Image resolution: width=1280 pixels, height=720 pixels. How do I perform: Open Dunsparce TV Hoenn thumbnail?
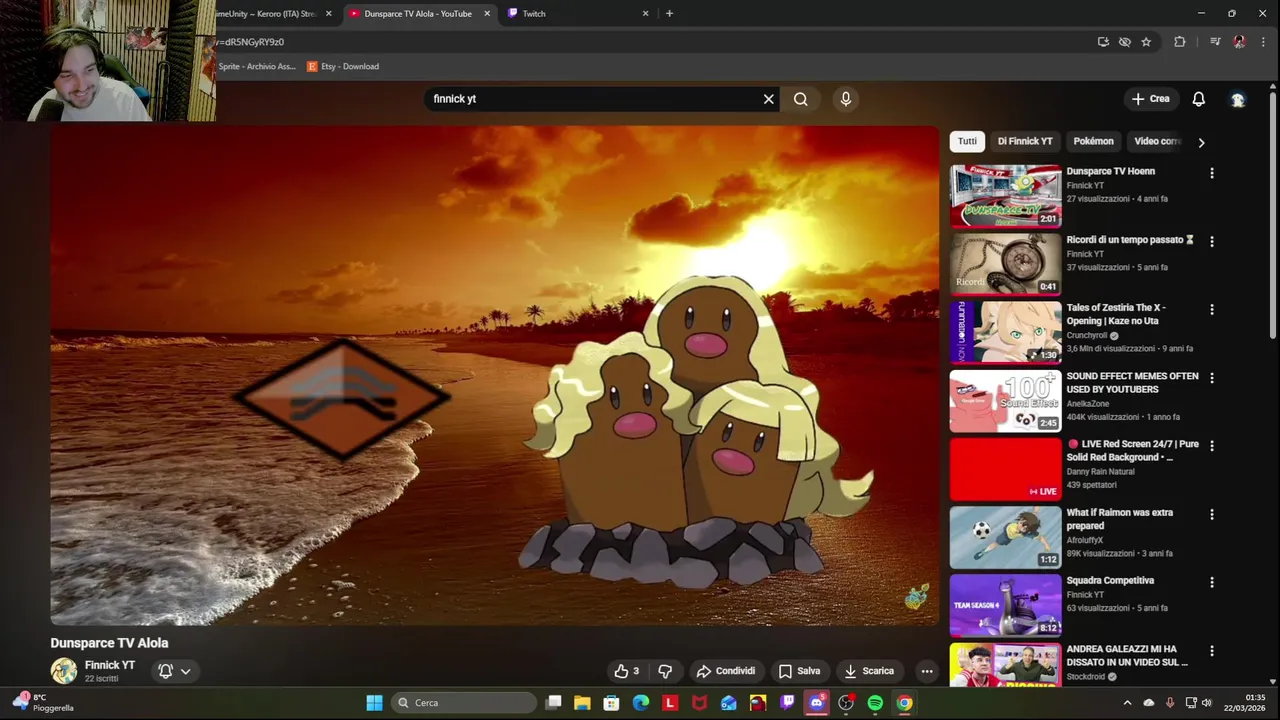pyautogui.click(x=1005, y=196)
